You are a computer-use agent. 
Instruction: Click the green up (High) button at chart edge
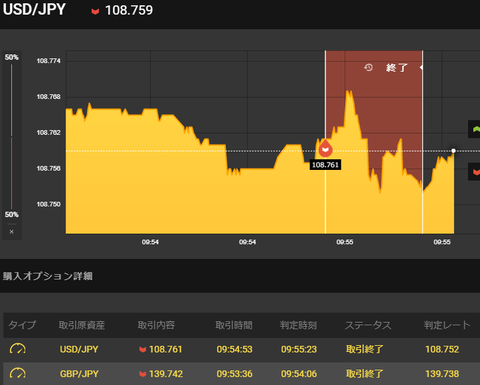point(475,129)
